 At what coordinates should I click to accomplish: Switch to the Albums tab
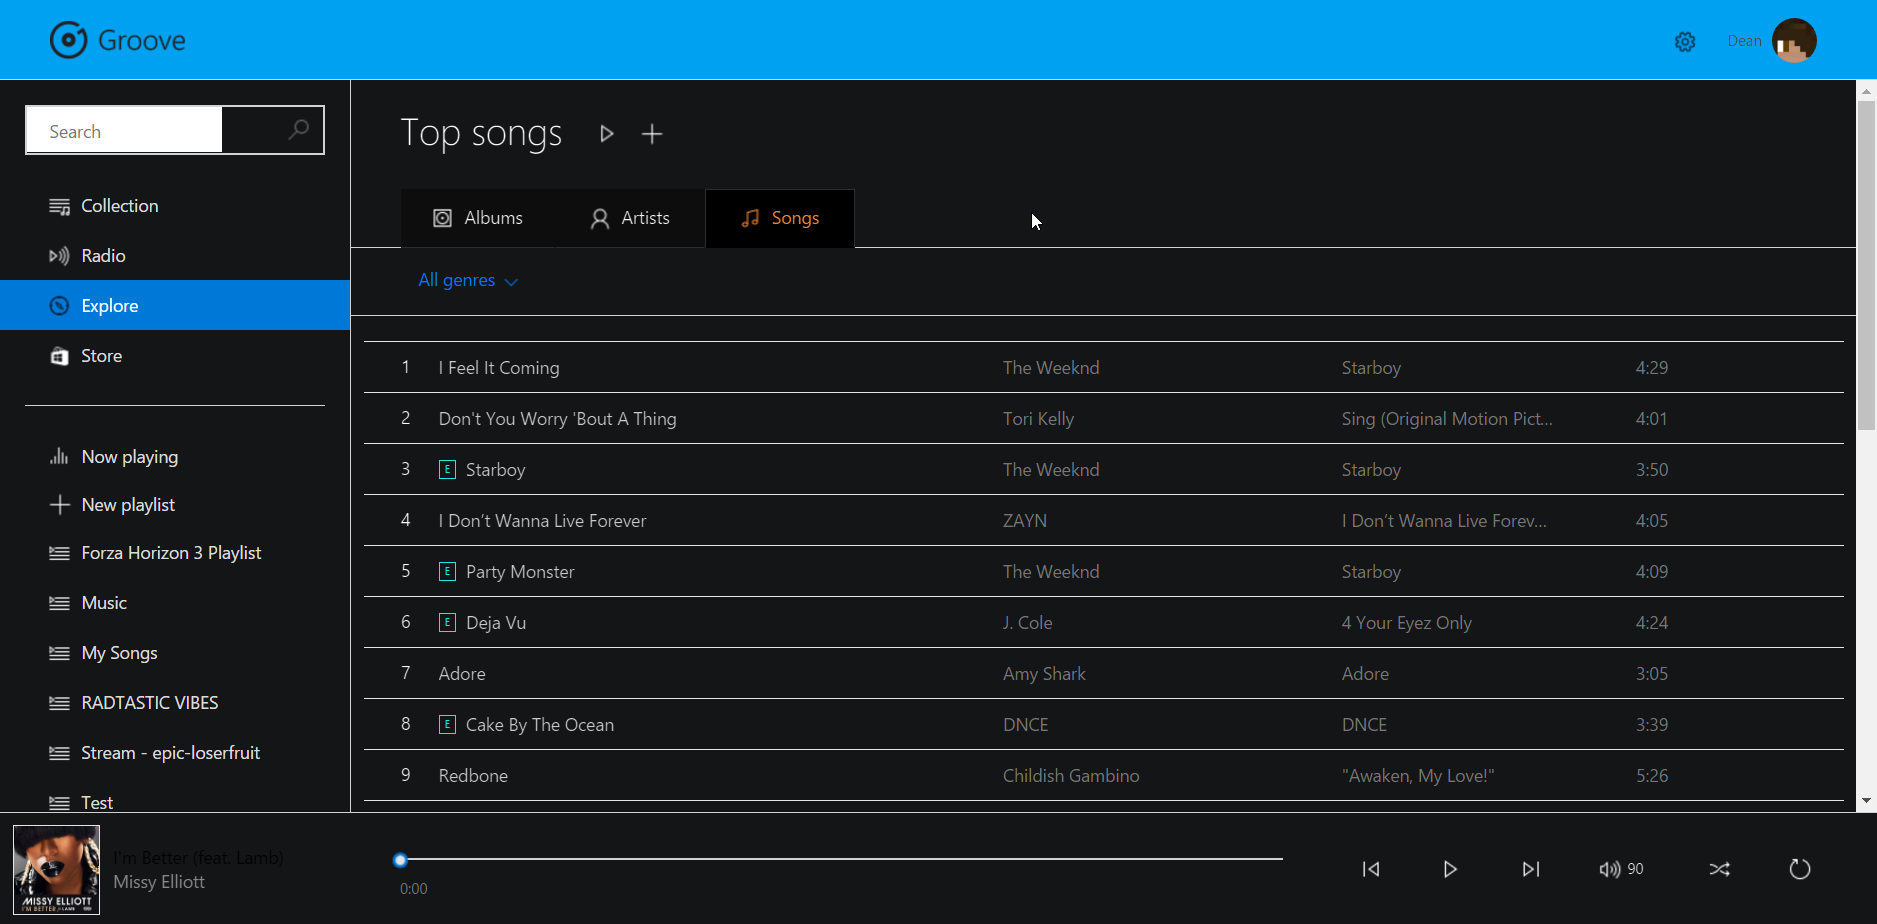tap(478, 218)
